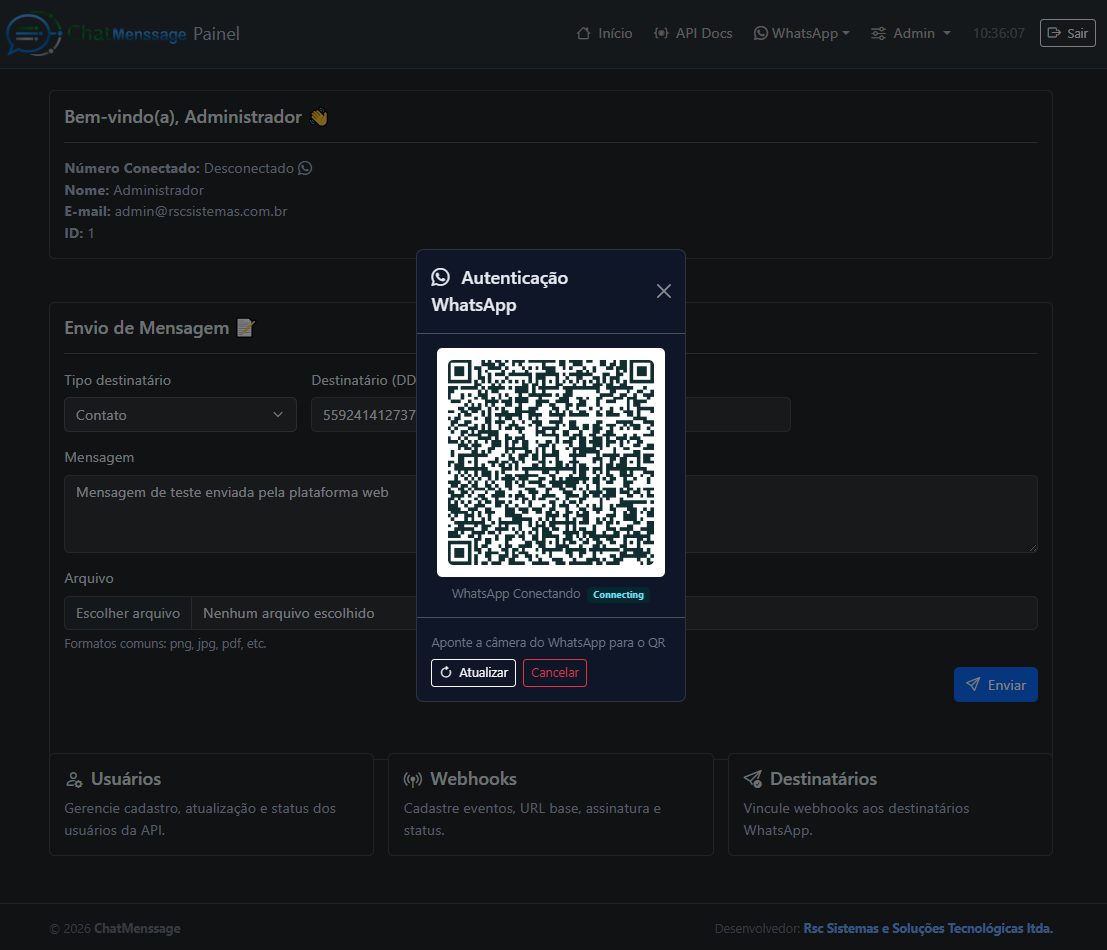The height and width of the screenshot is (950, 1107).
Task: Click the waving hand emoji
Action: pos(319,117)
